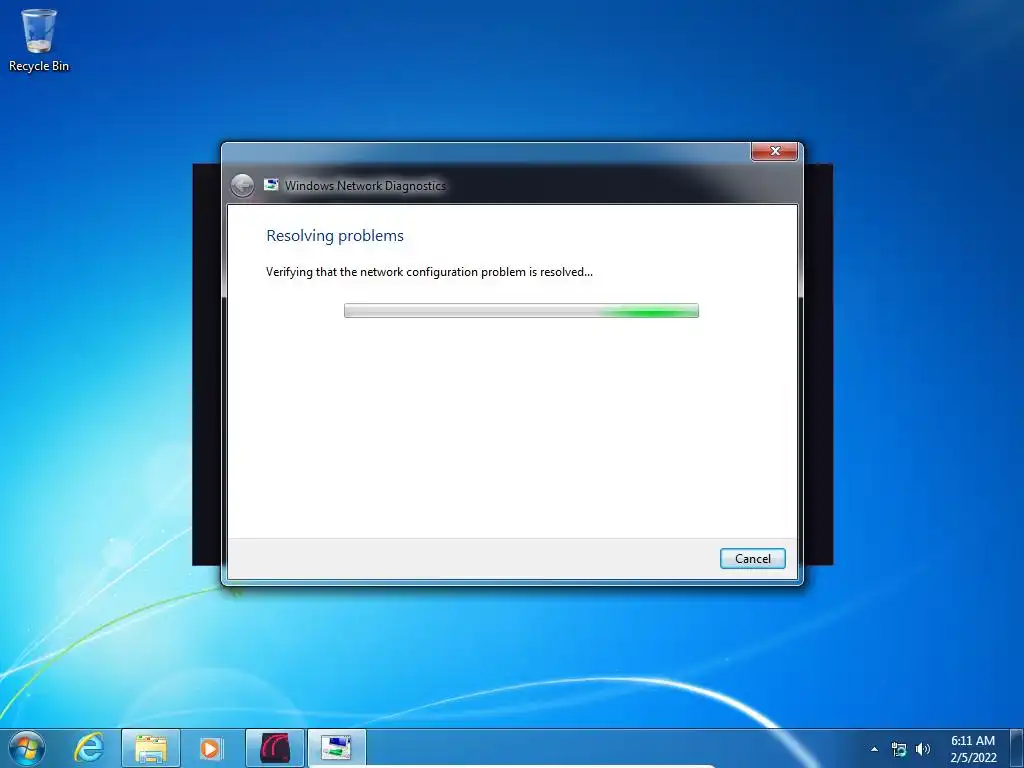1024x768 pixels.
Task: Click the green diagnostics progress bar
Action: tap(521, 311)
